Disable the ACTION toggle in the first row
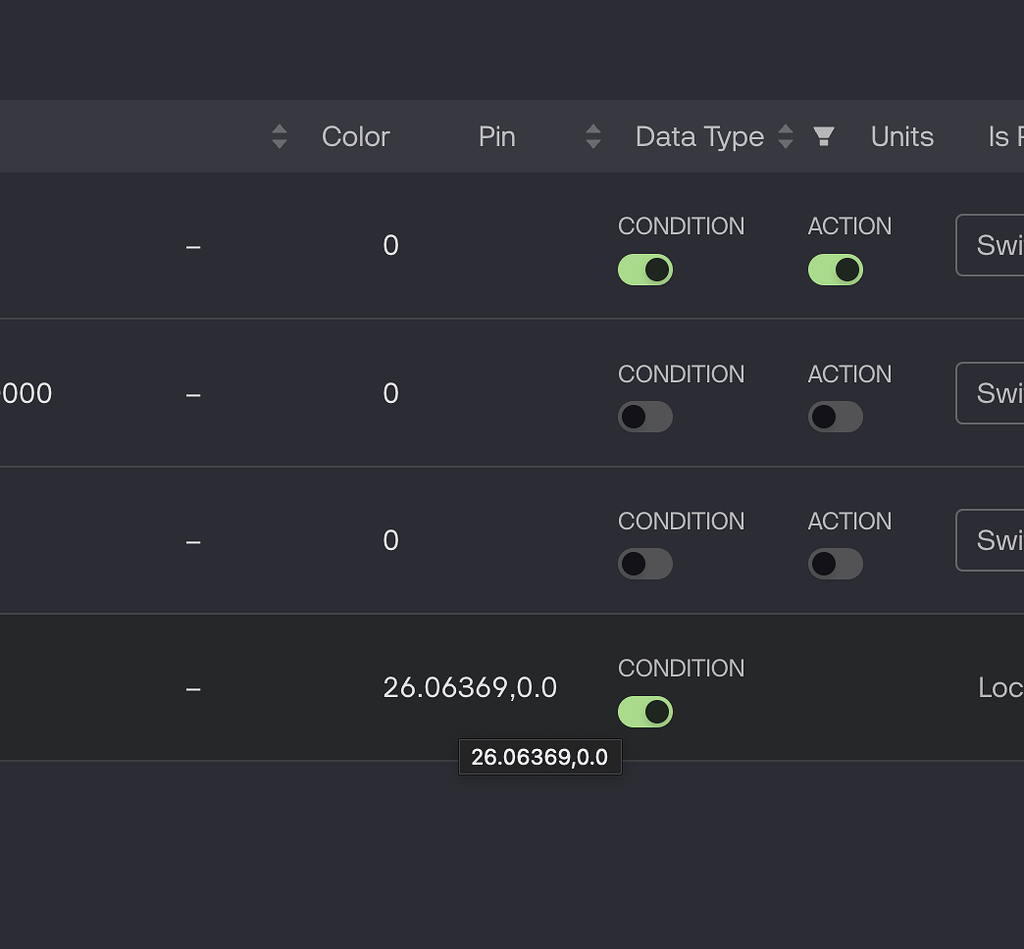This screenshot has width=1024, height=949. tap(835, 269)
